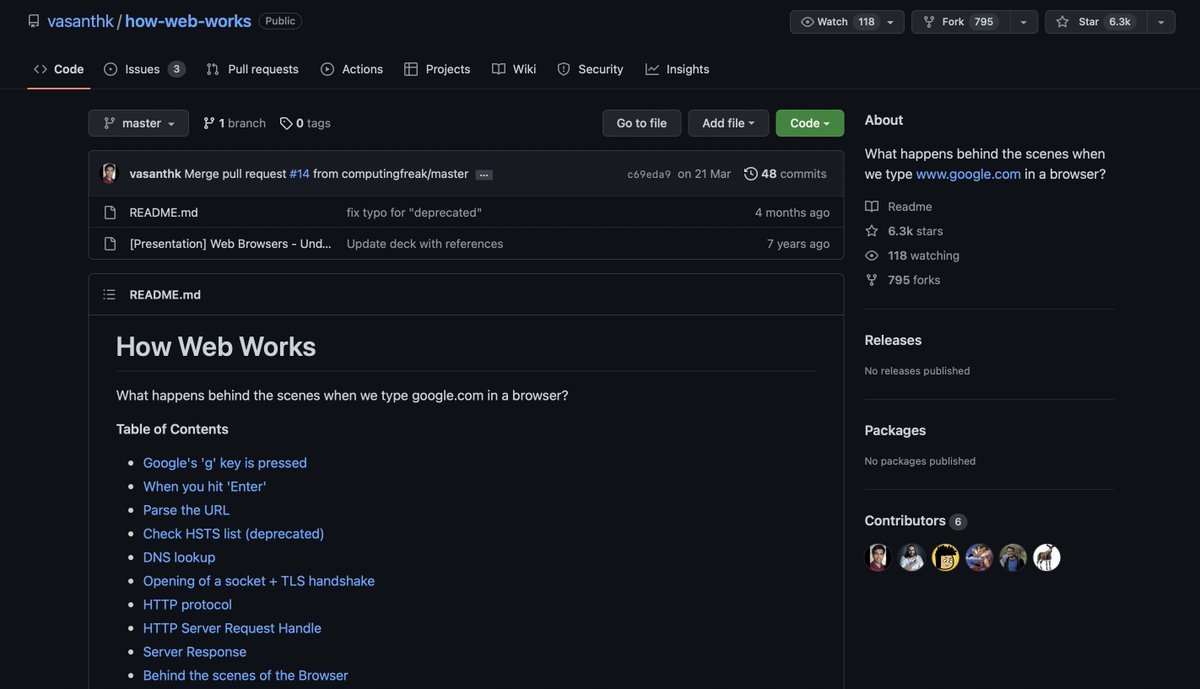Open the Watch dropdown arrow
The height and width of the screenshot is (689, 1200).
(891, 22)
